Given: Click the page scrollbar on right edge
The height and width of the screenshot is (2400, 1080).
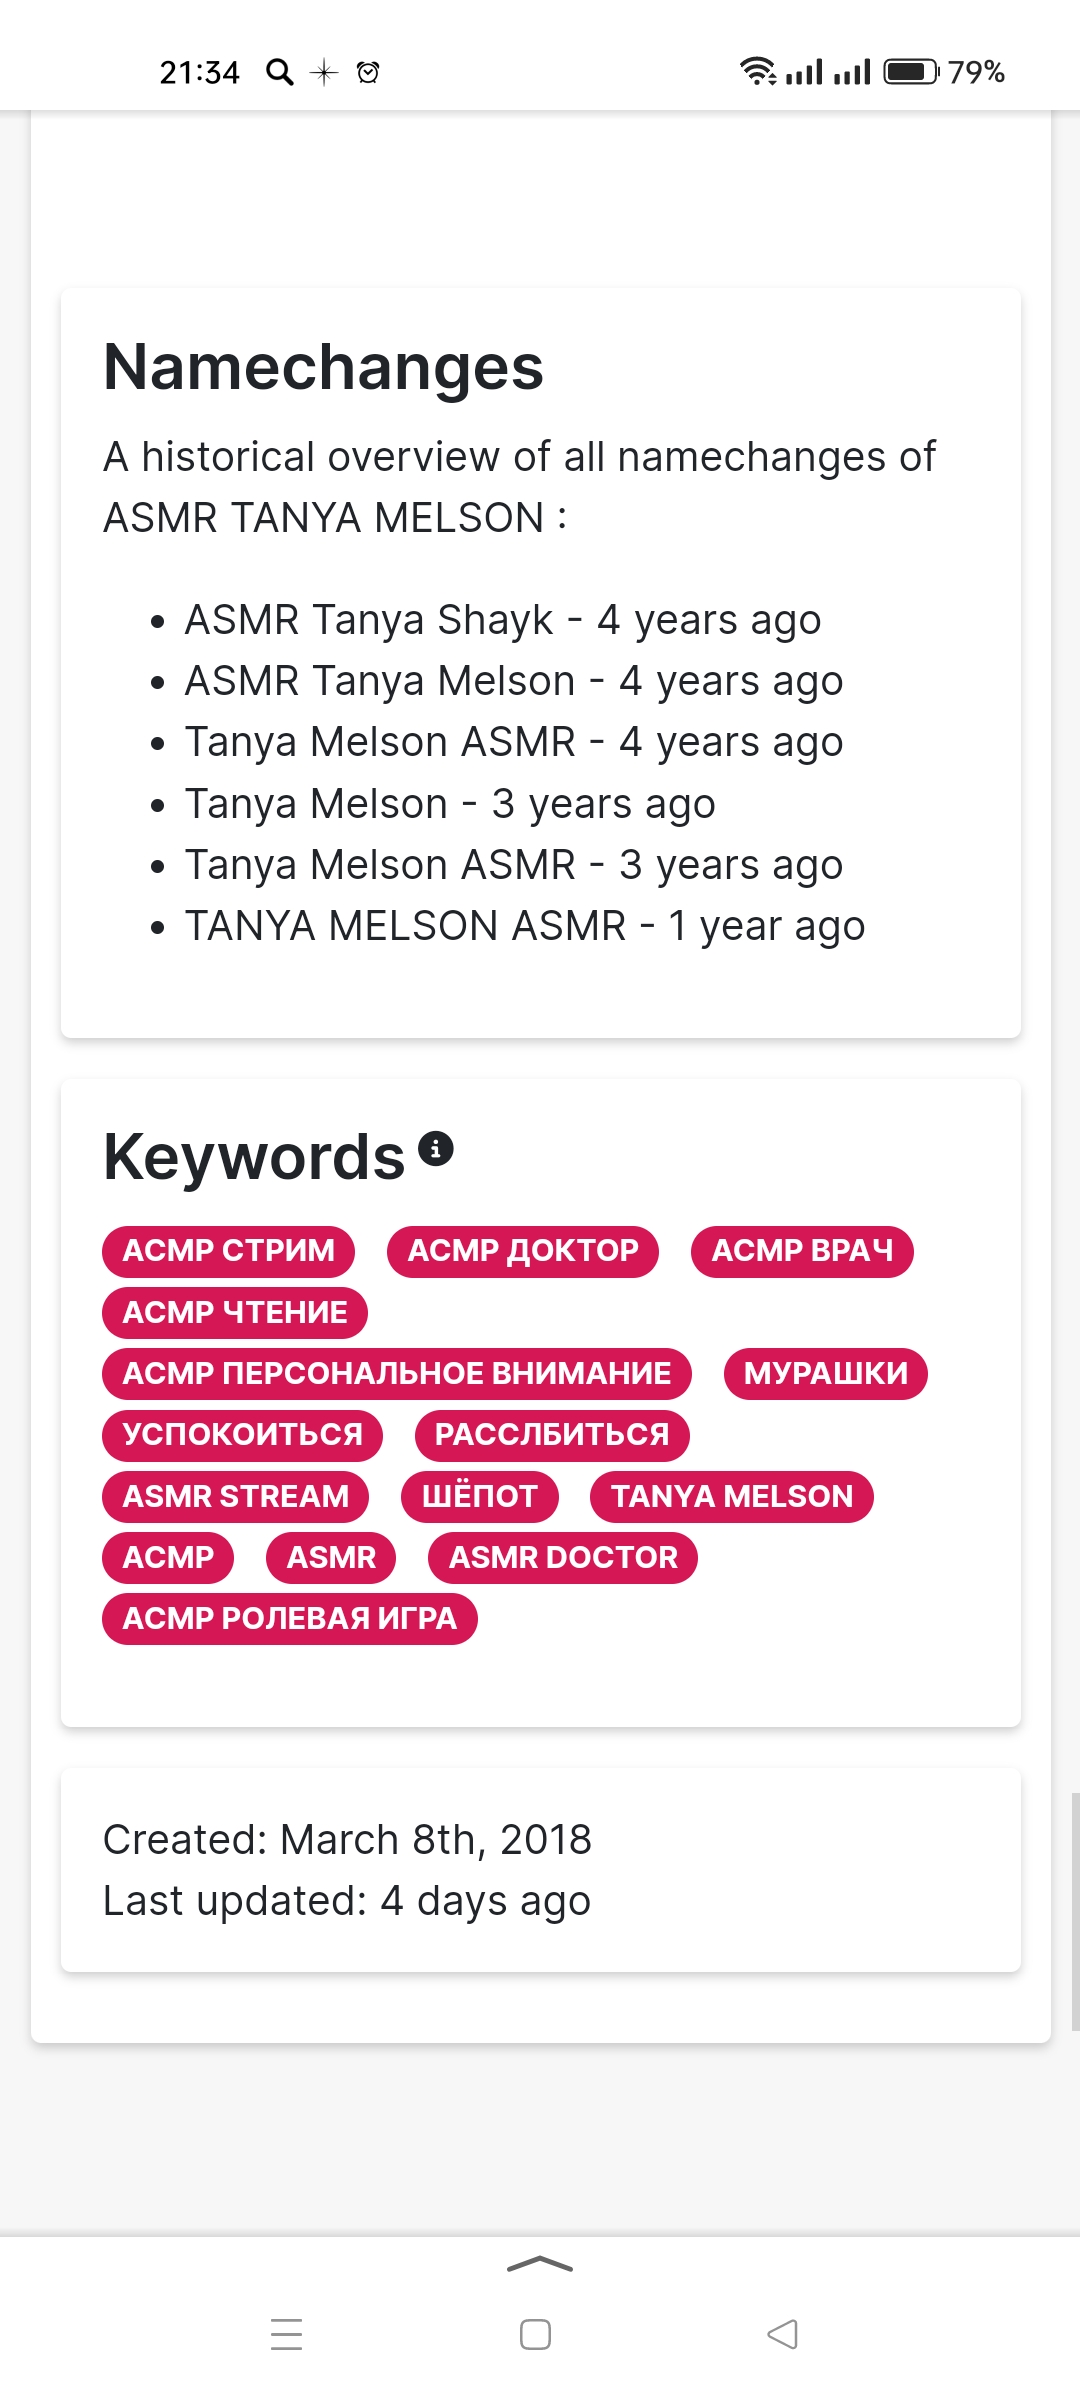Looking at the screenshot, I should [1075, 1910].
